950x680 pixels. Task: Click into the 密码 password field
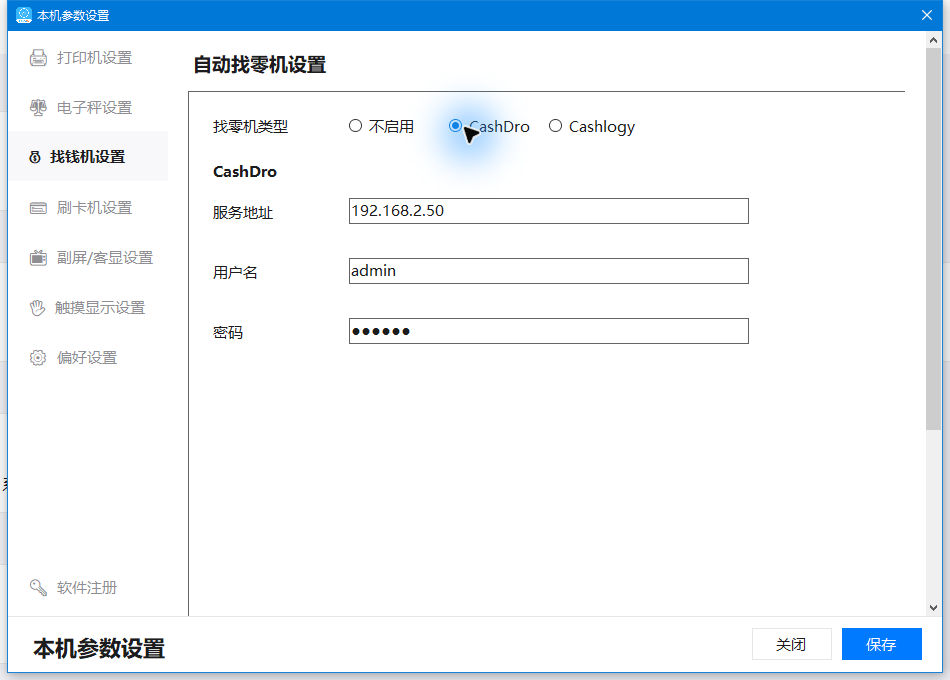[548, 331]
